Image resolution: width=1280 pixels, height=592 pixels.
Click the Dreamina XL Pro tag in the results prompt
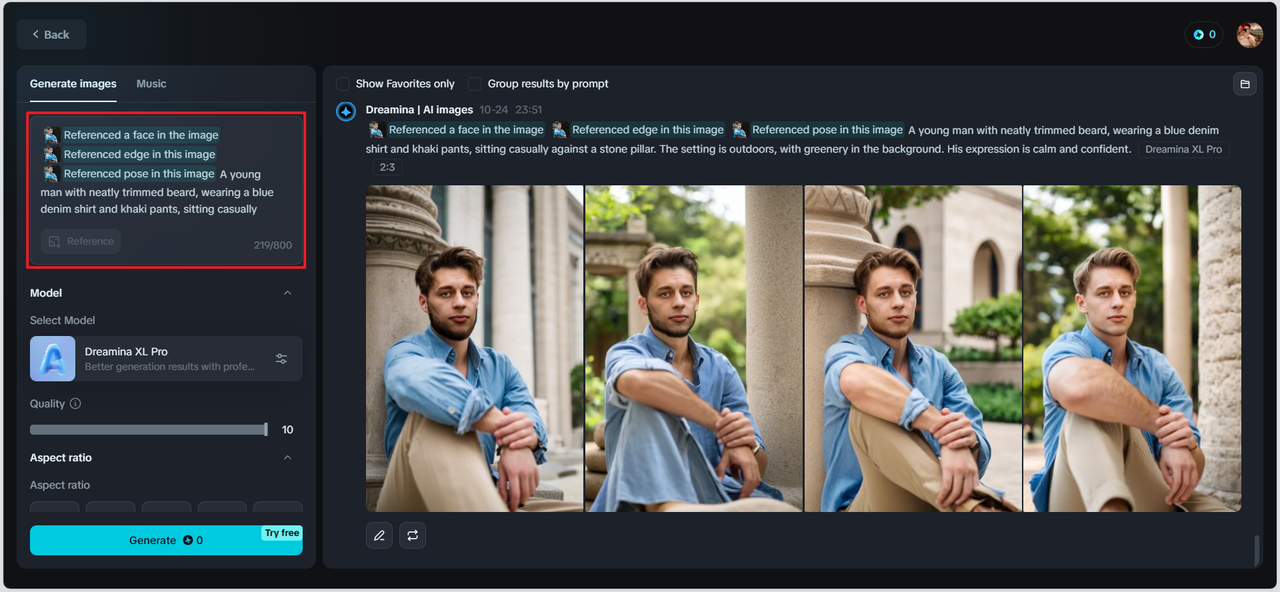(x=1184, y=149)
